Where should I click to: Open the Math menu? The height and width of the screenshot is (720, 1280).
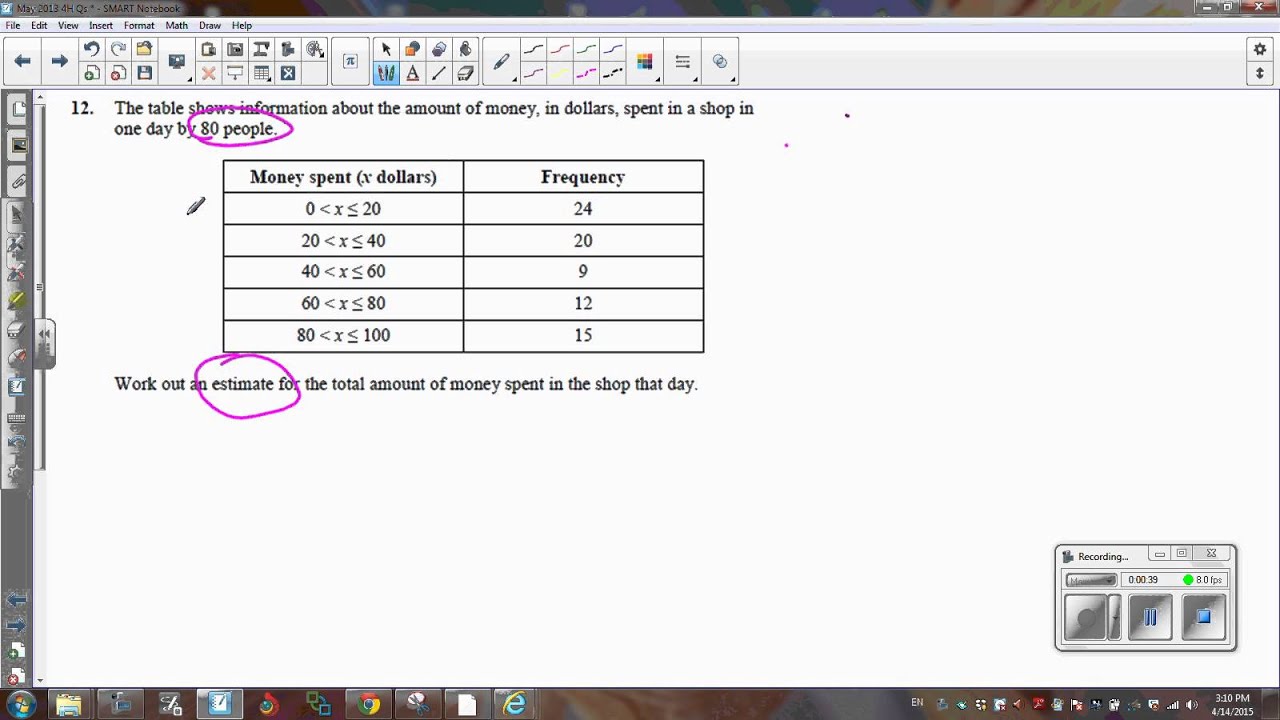pyautogui.click(x=176, y=25)
